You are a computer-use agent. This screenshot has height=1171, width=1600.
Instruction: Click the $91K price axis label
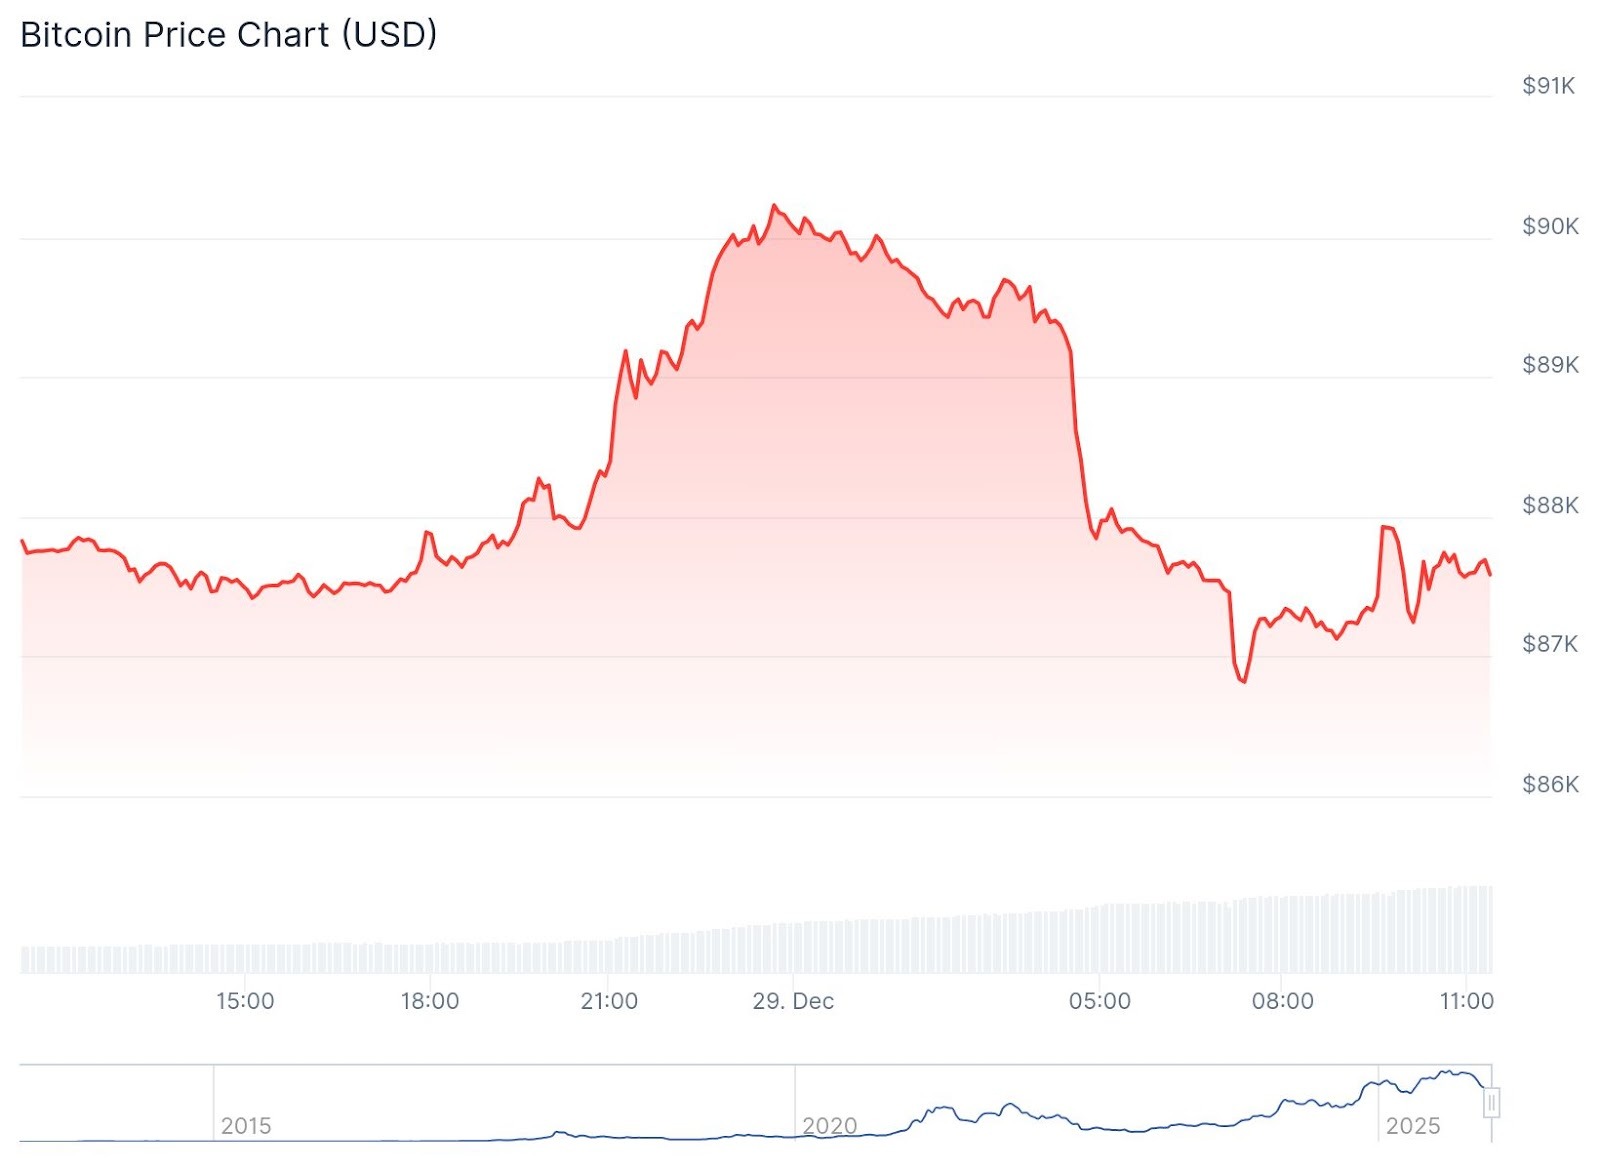pyautogui.click(x=1548, y=86)
